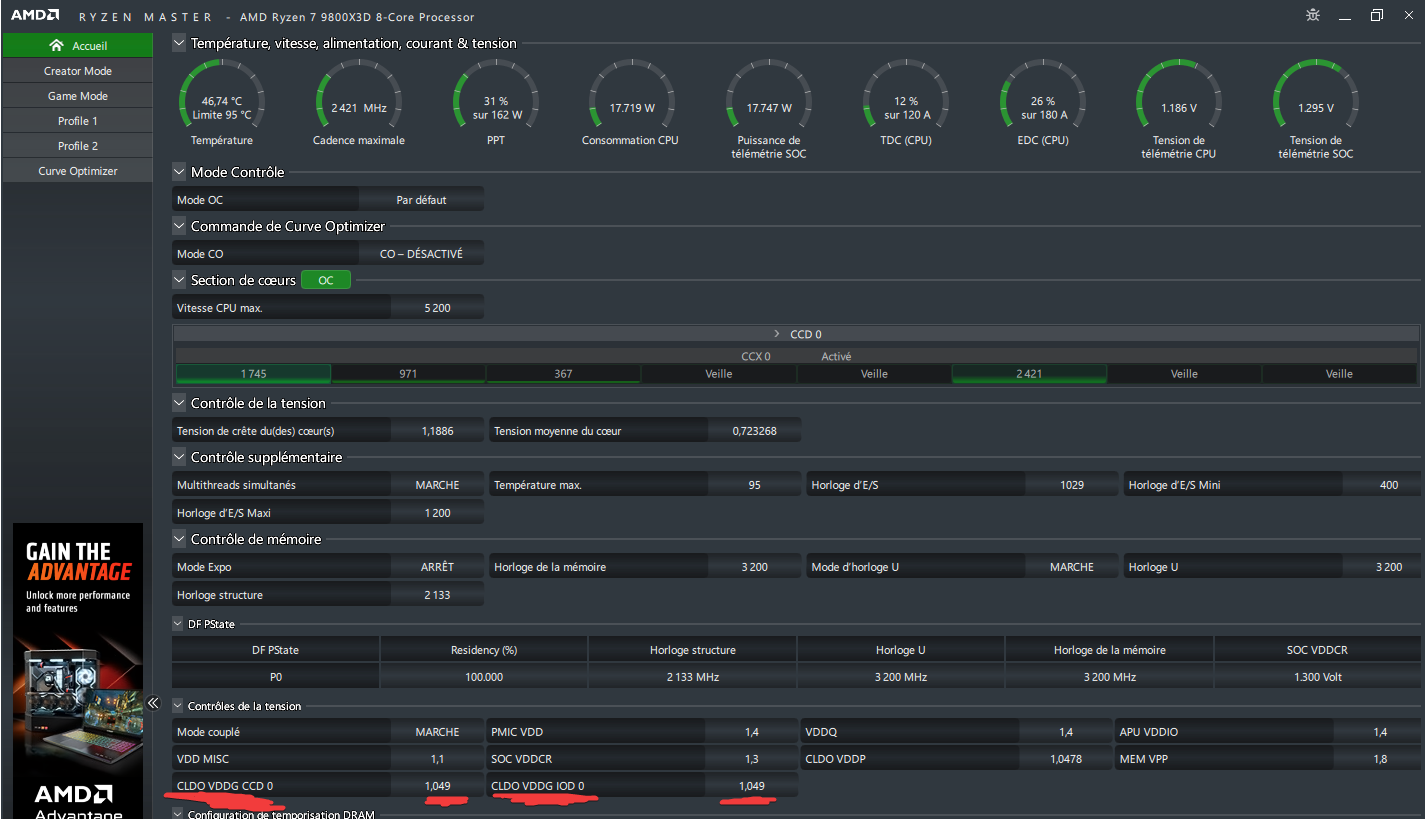The width and height of the screenshot is (1425, 819).
Task: Click the AMD logo in title bar
Action: (x=35, y=16)
